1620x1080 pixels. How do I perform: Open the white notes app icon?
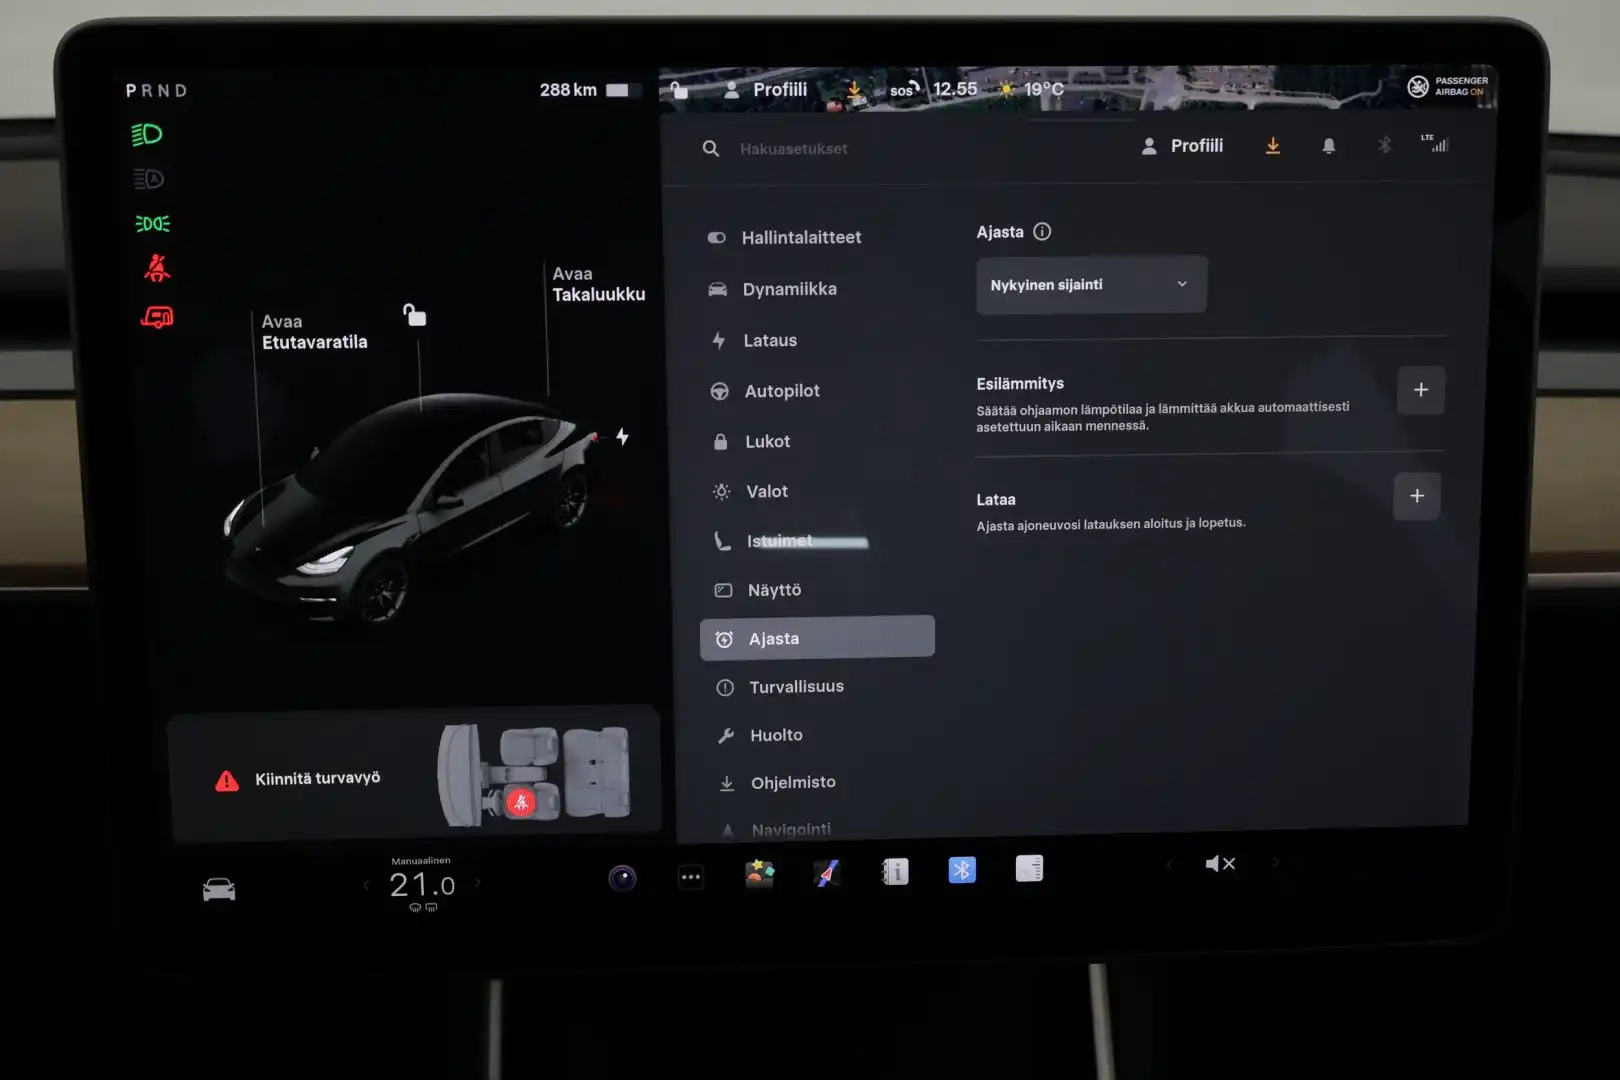click(x=1029, y=868)
